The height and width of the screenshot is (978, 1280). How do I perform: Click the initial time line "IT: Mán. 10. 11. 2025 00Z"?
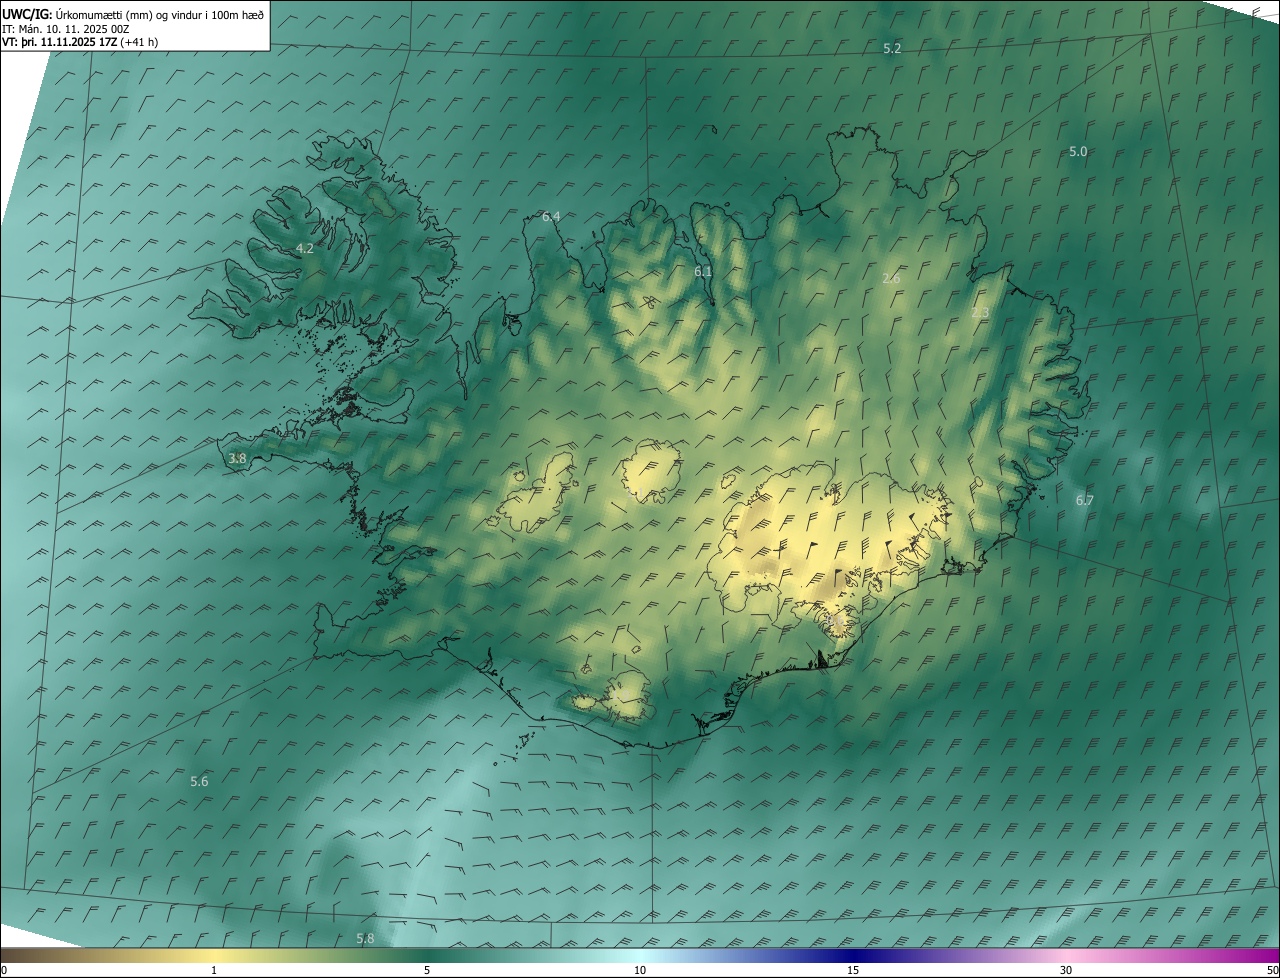64,29
